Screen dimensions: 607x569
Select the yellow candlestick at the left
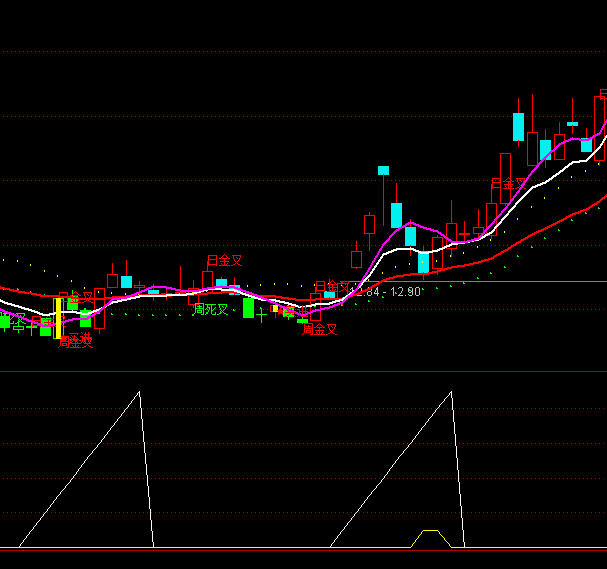[x=58, y=318]
